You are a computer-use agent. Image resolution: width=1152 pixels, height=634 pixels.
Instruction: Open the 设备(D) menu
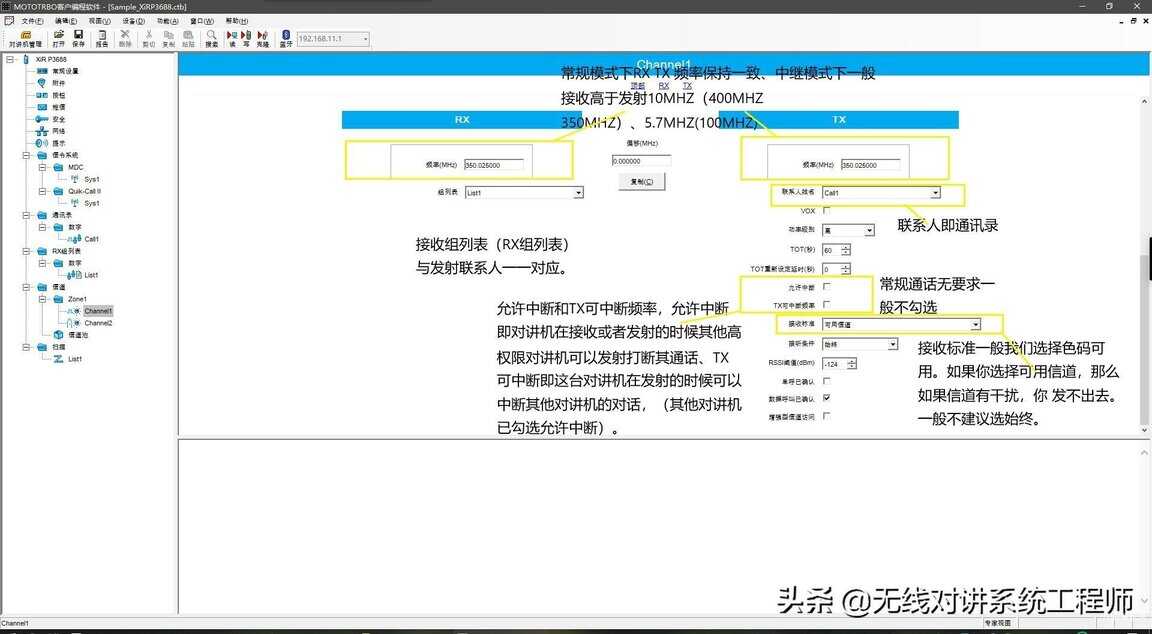133,20
